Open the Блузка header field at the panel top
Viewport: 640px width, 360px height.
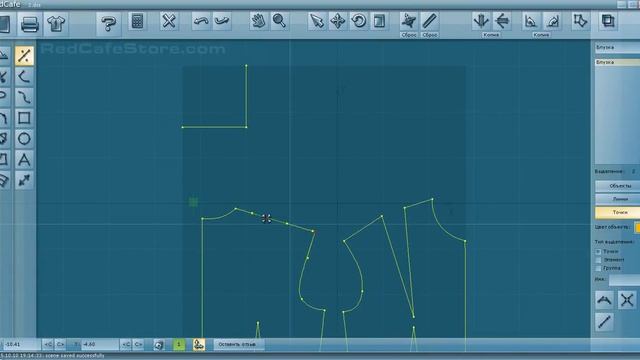click(x=617, y=47)
